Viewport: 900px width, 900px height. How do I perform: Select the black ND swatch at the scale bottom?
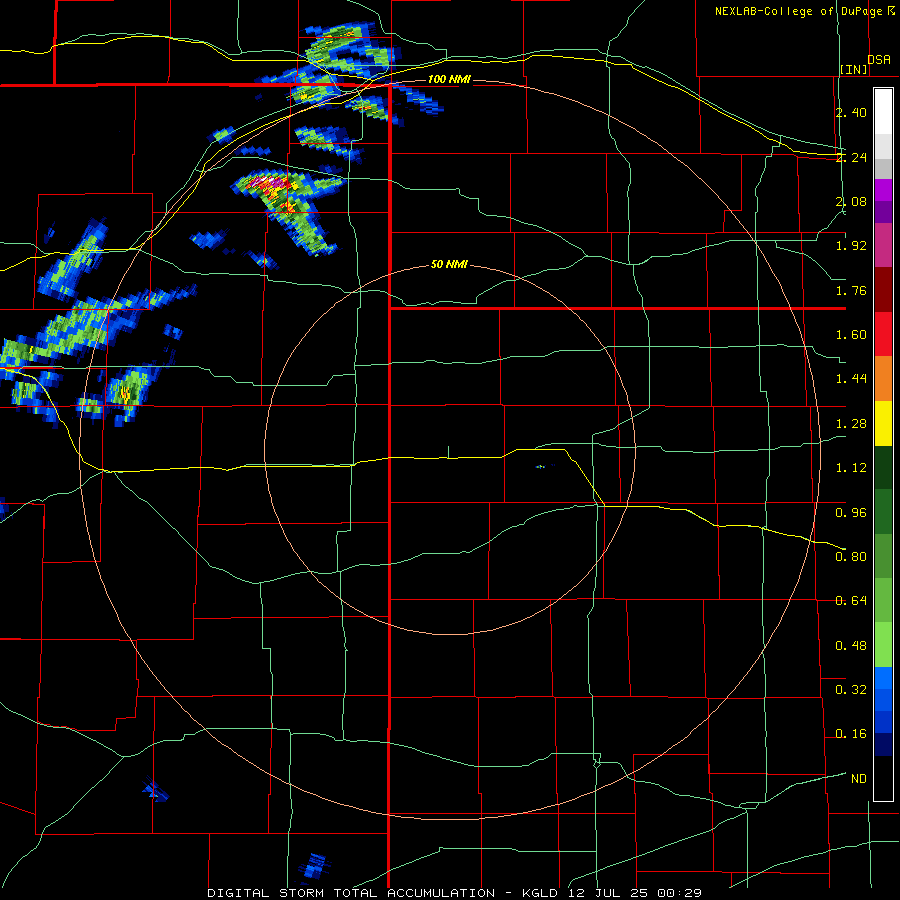click(883, 778)
